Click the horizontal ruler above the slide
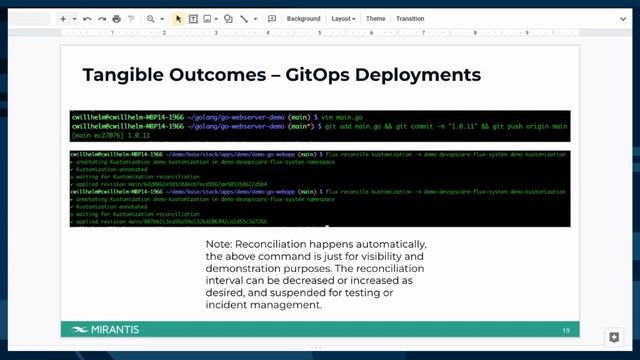640x360 pixels. [320, 33]
